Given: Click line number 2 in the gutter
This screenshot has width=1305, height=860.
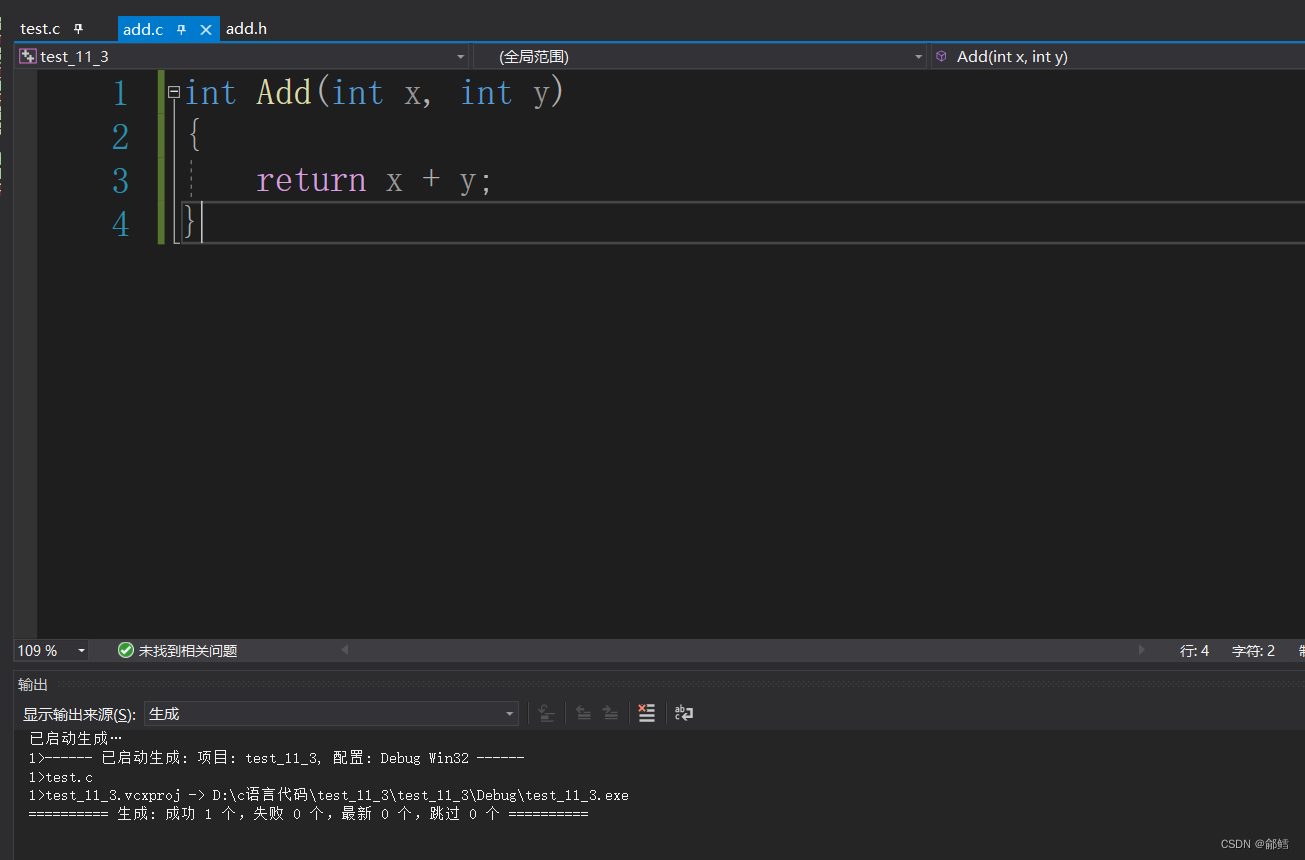Looking at the screenshot, I should pos(120,137).
